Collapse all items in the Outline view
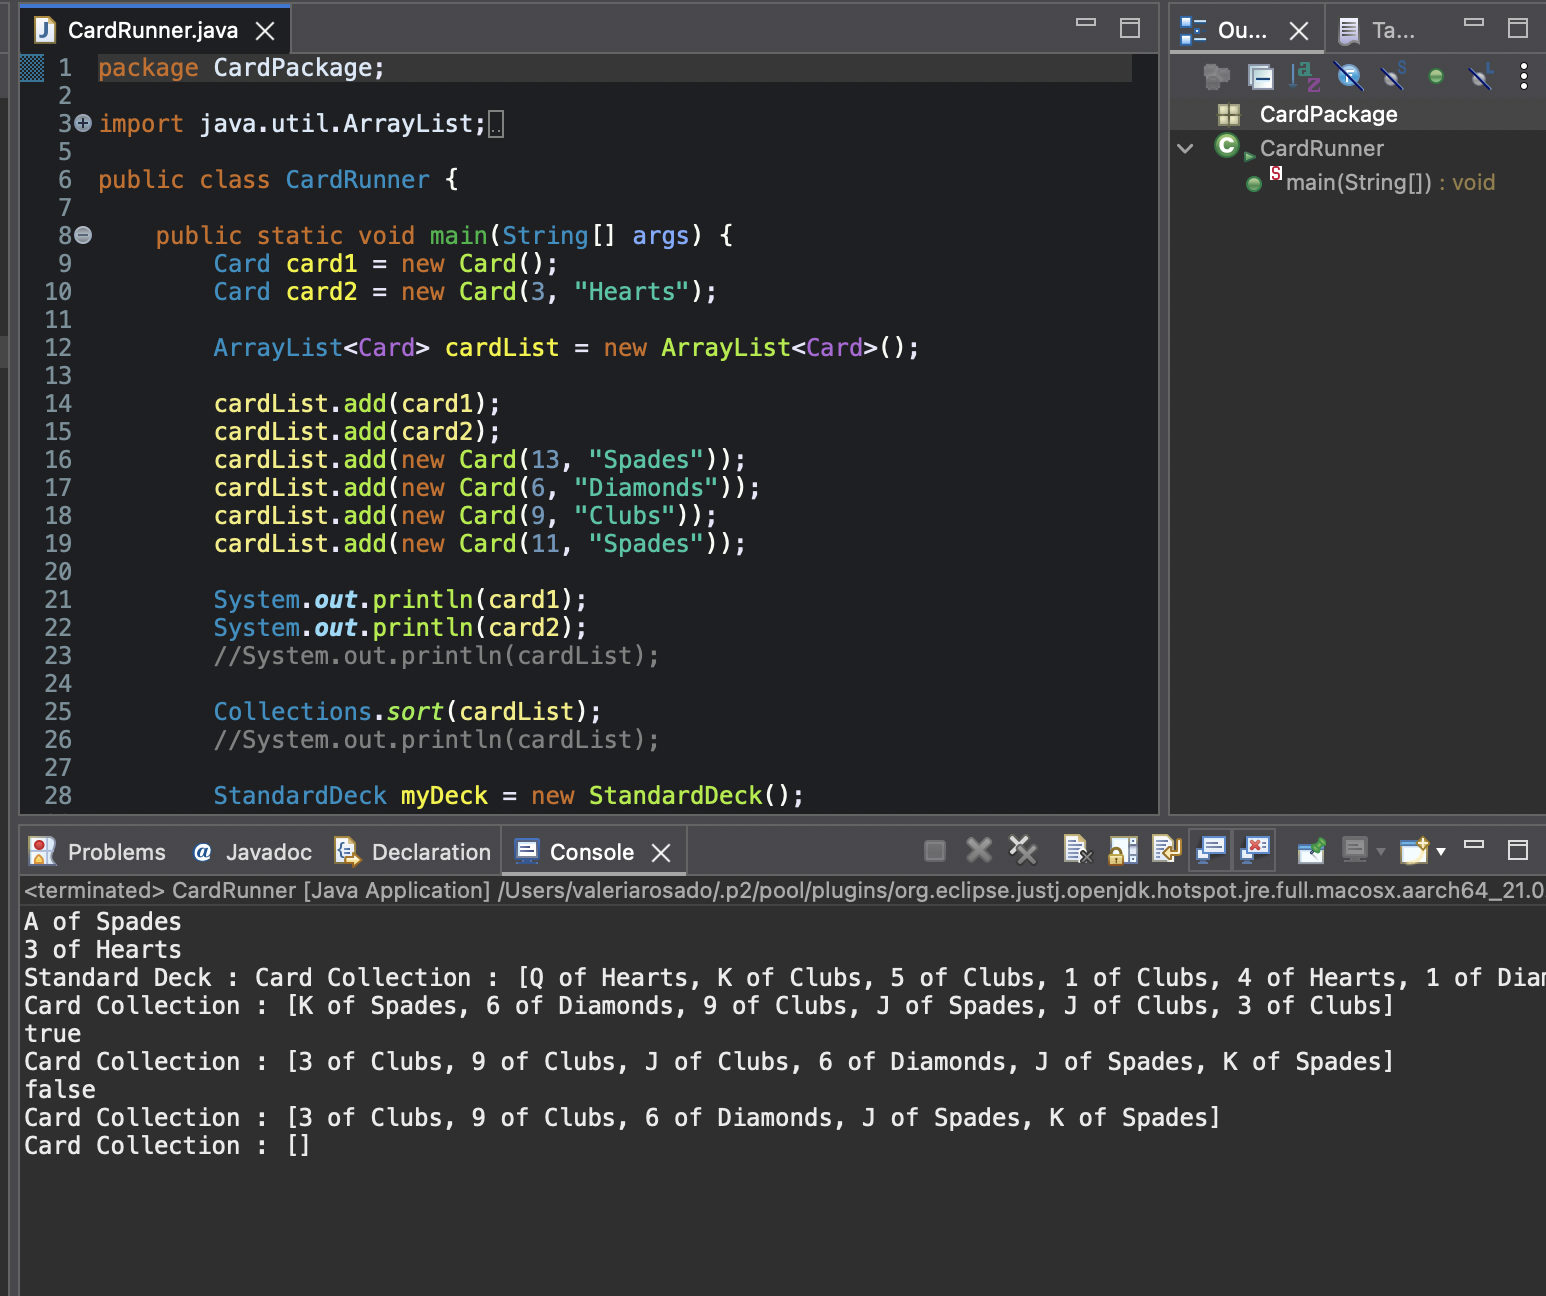 1260,76
